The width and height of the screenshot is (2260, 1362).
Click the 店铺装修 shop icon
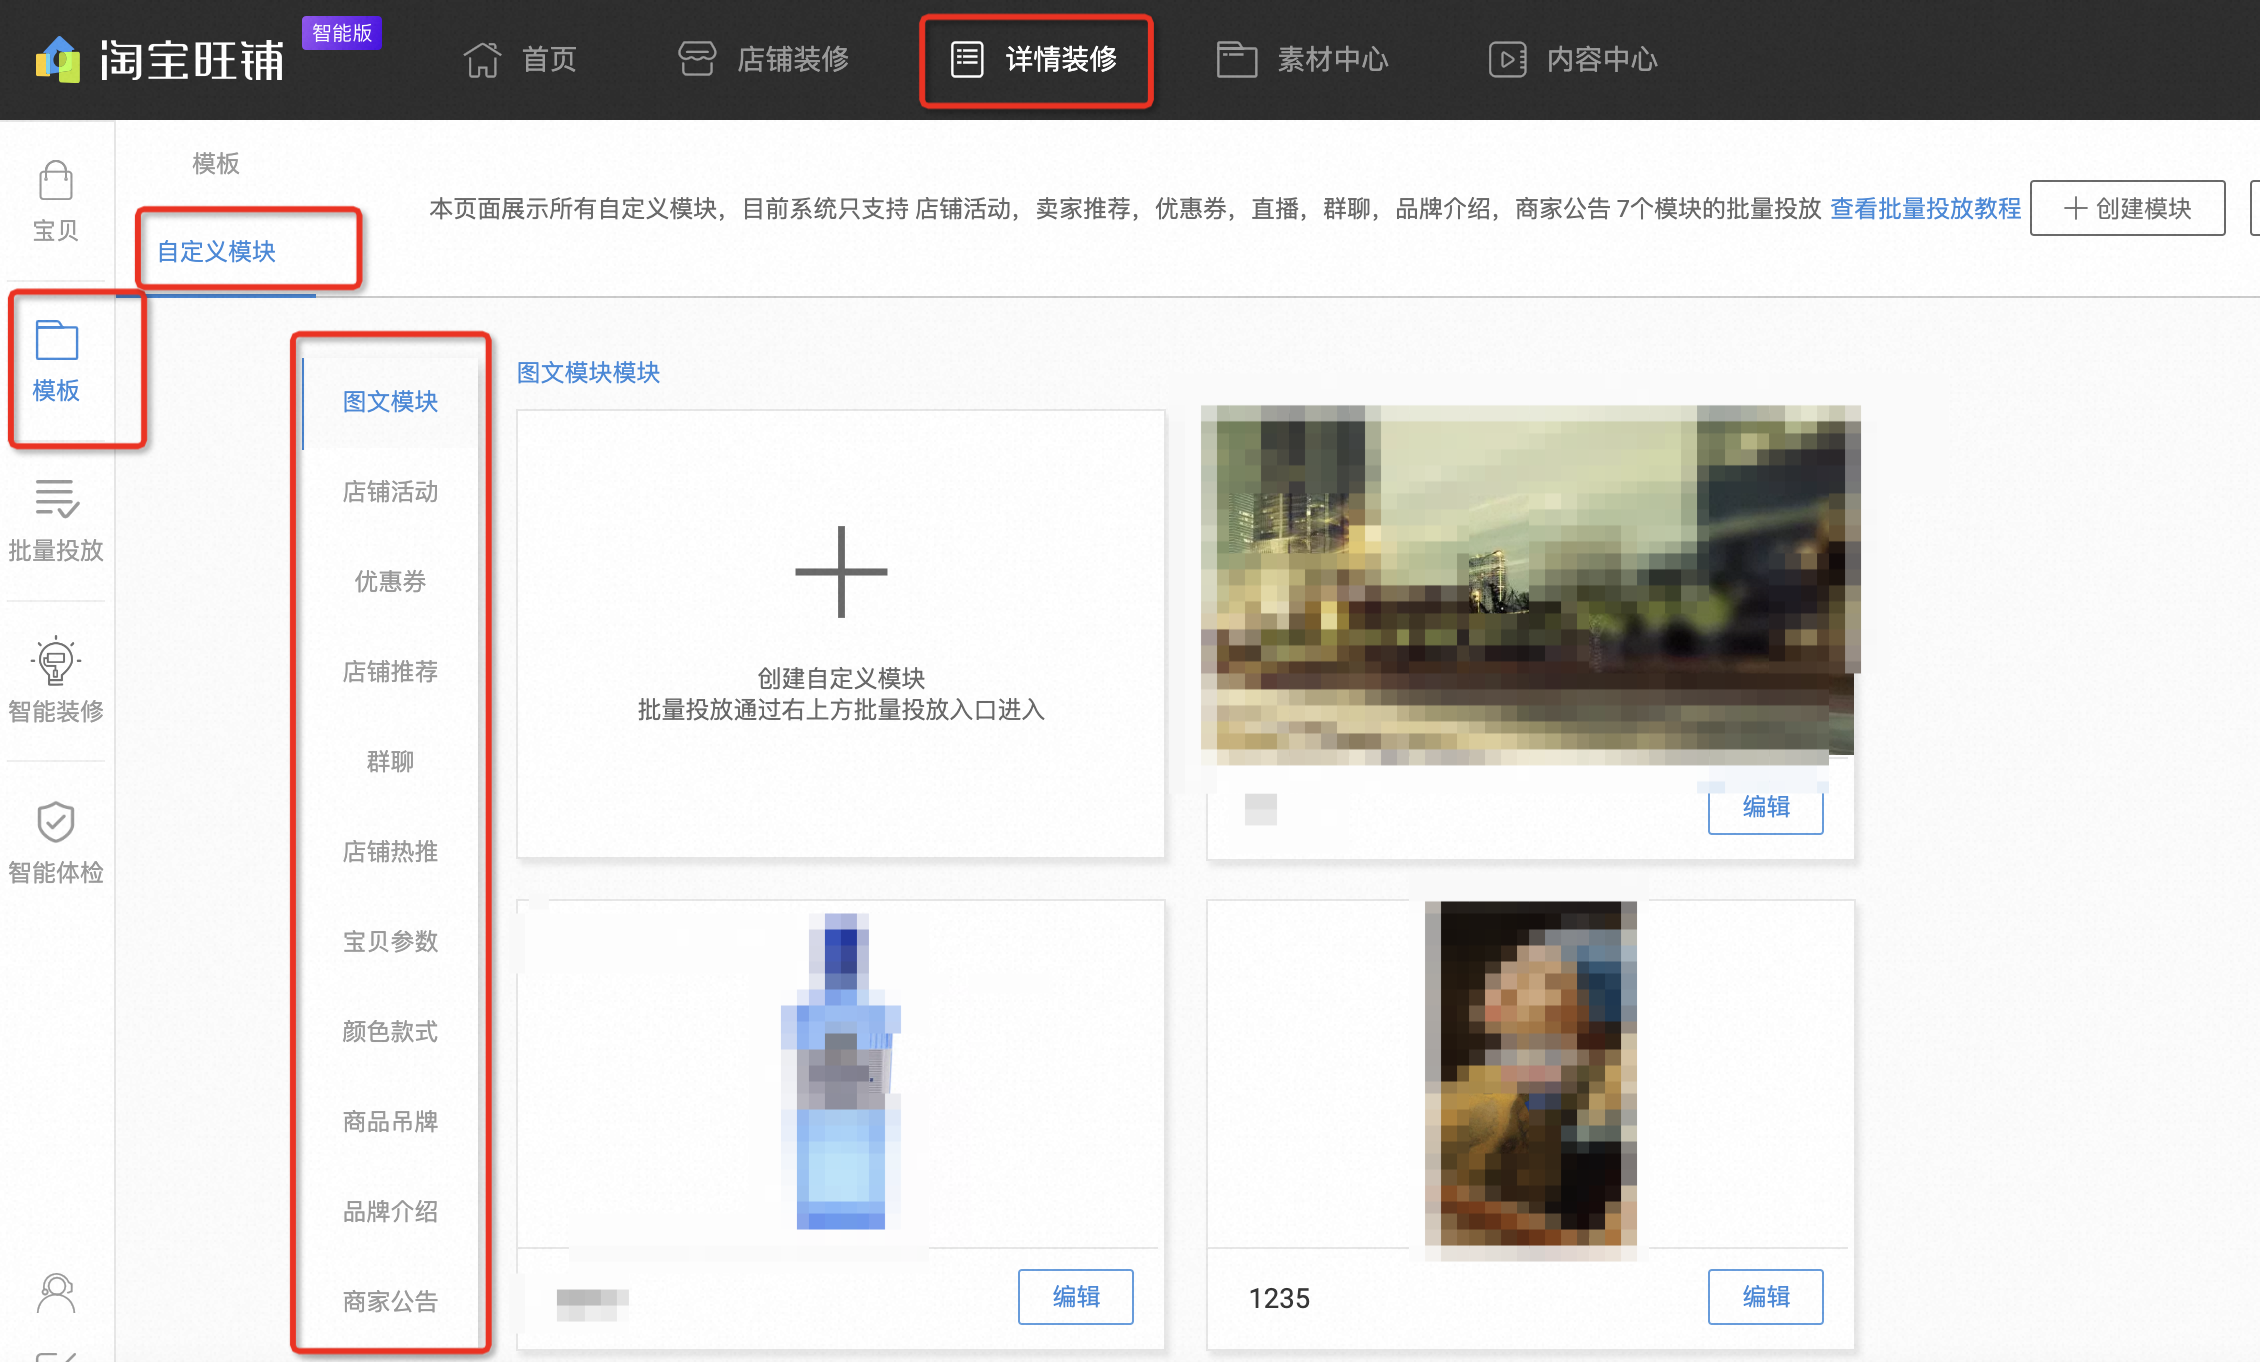click(697, 59)
